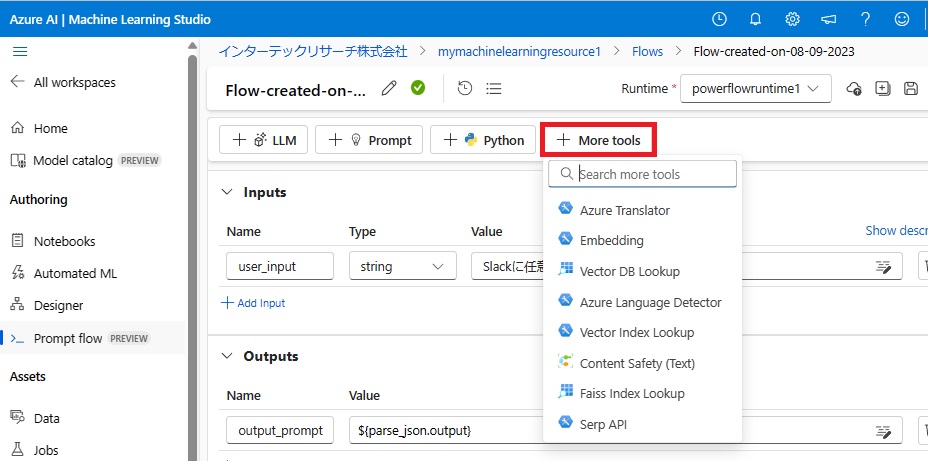Open the Runtime powerflowruntime1 dropdown

(756, 89)
